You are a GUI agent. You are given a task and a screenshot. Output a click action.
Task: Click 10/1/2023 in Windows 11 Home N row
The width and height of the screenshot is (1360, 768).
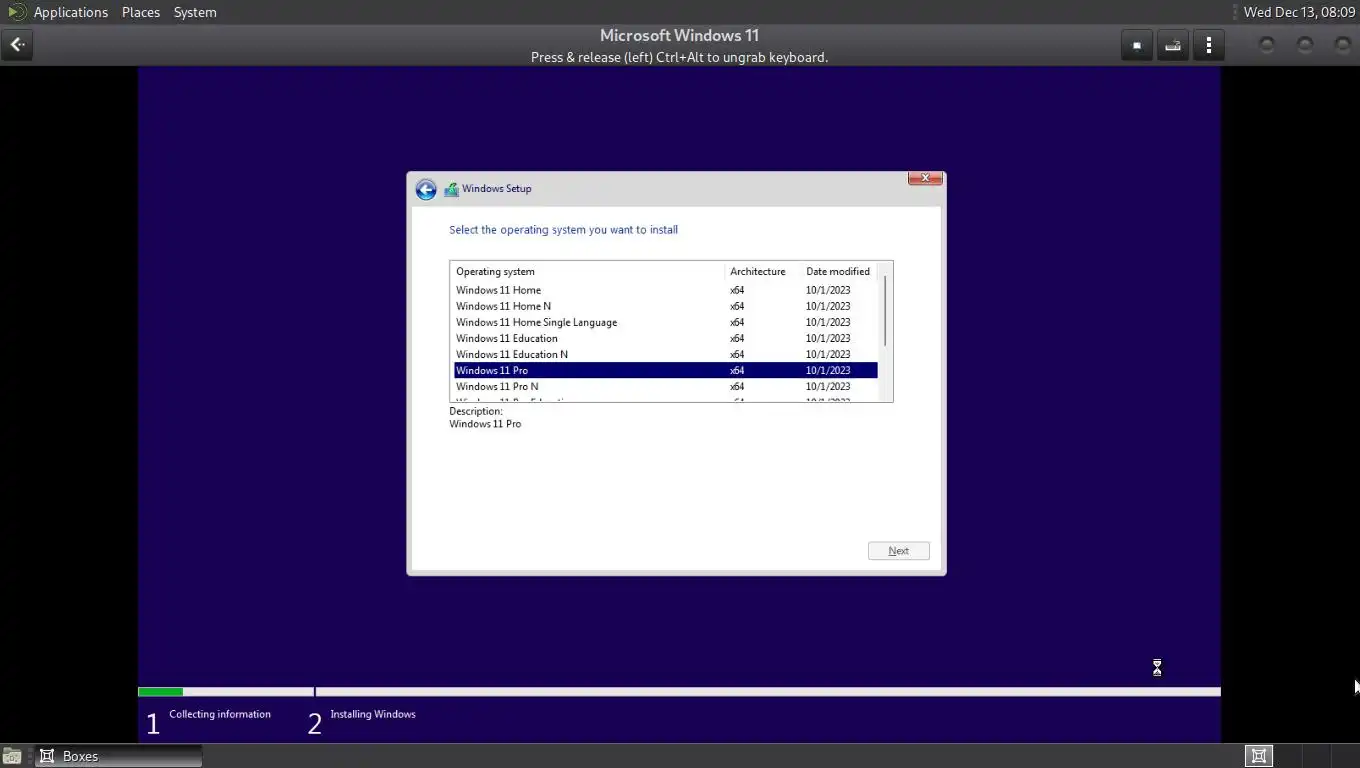click(x=828, y=306)
